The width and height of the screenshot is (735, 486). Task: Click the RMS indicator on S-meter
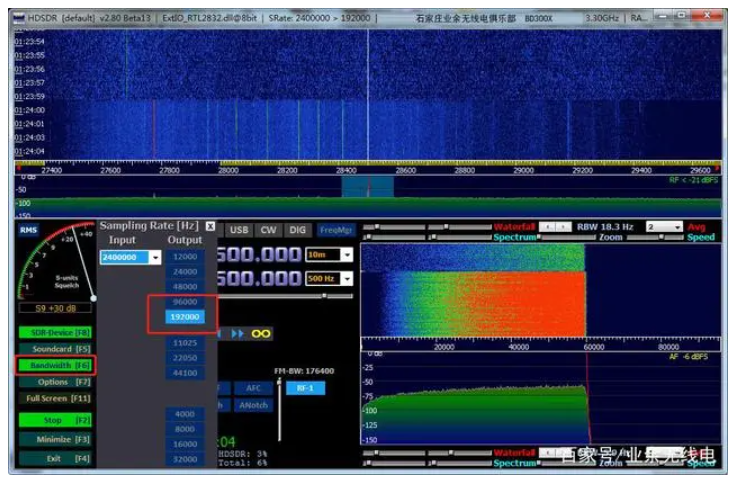coord(27,228)
